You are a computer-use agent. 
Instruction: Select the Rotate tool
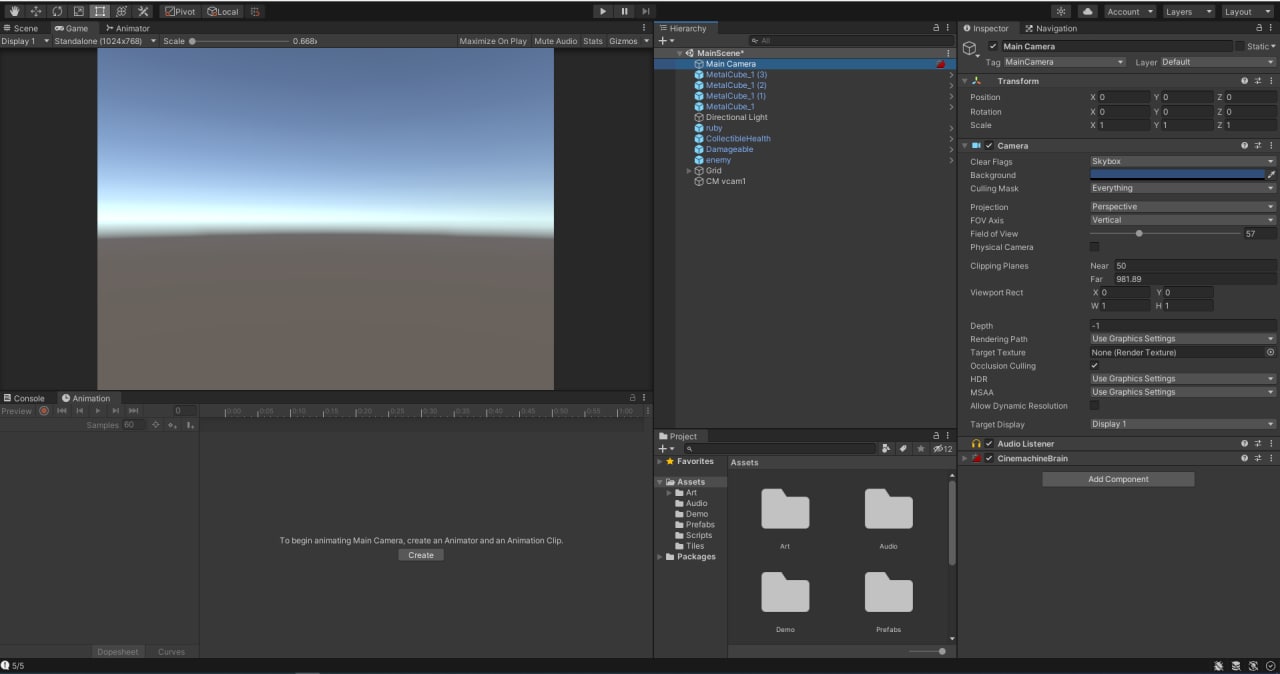[x=57, y=11]
